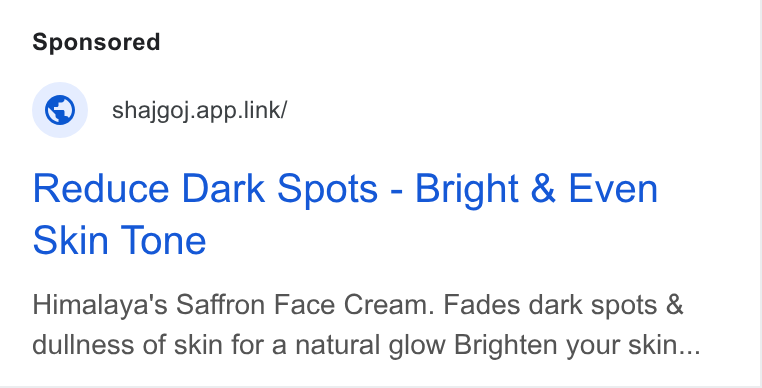Image resolution: width=762 pixels, height=388 pixels.
Task: Click the 'Sponsored' label
Action: [x=96, y=42]
